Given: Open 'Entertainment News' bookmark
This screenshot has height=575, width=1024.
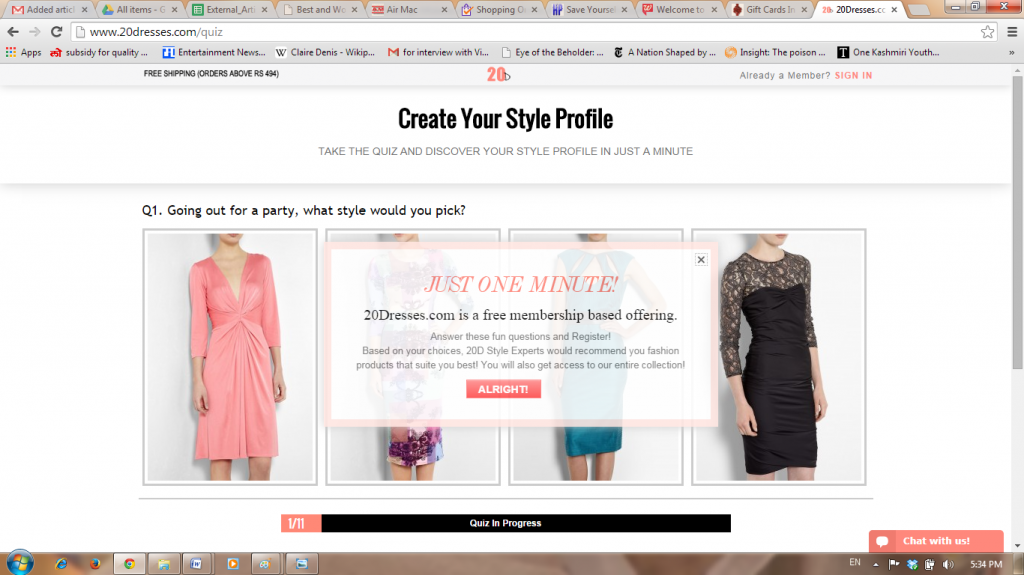Looking at the screenshot, I should [x=214, y=52].
